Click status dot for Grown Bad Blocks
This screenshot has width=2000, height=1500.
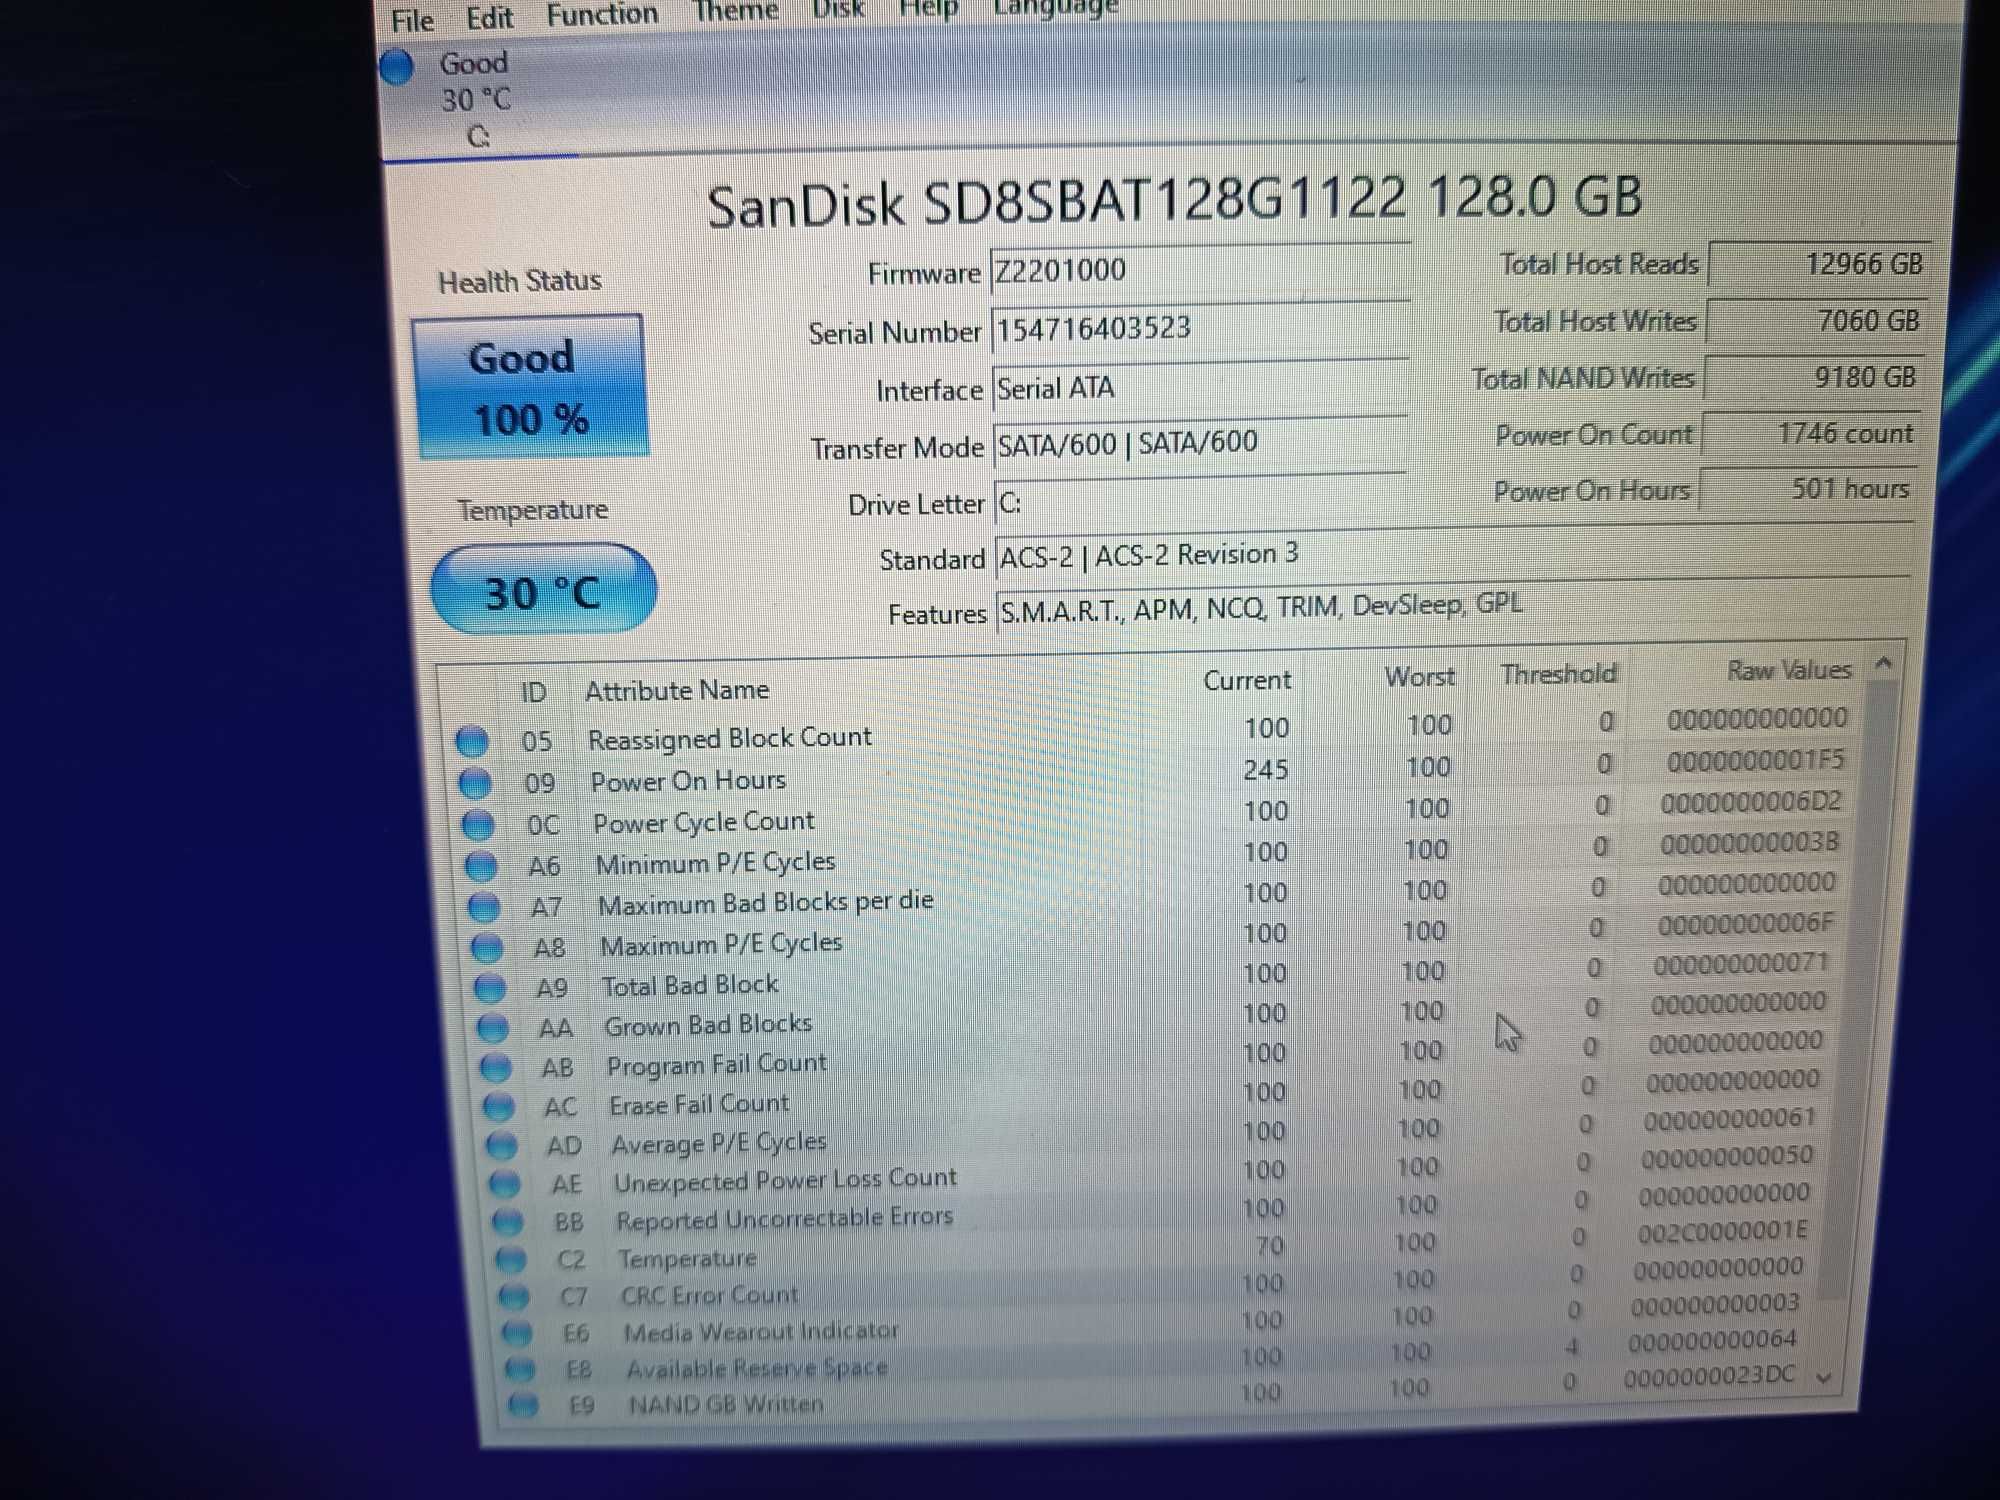pos(493,1028)
